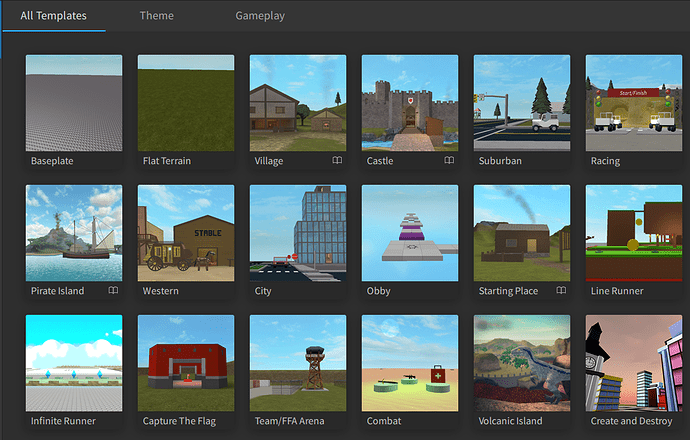Click the Starting Place book icon
This screenshot has width=690, height=440.
click(x=561, y=290)
